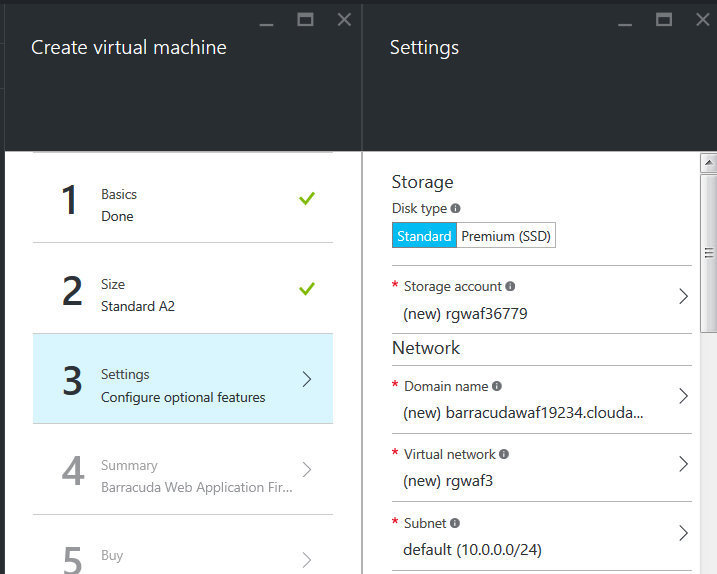Open step 5 Buy
Viewport: 717px width, 574px height.
(183, 544)
